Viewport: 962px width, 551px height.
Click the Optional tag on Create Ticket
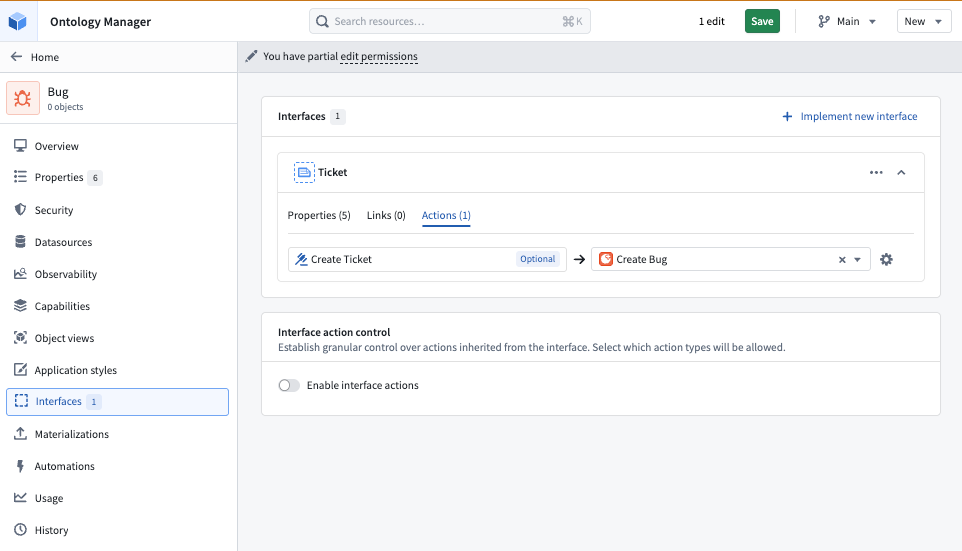537,260
